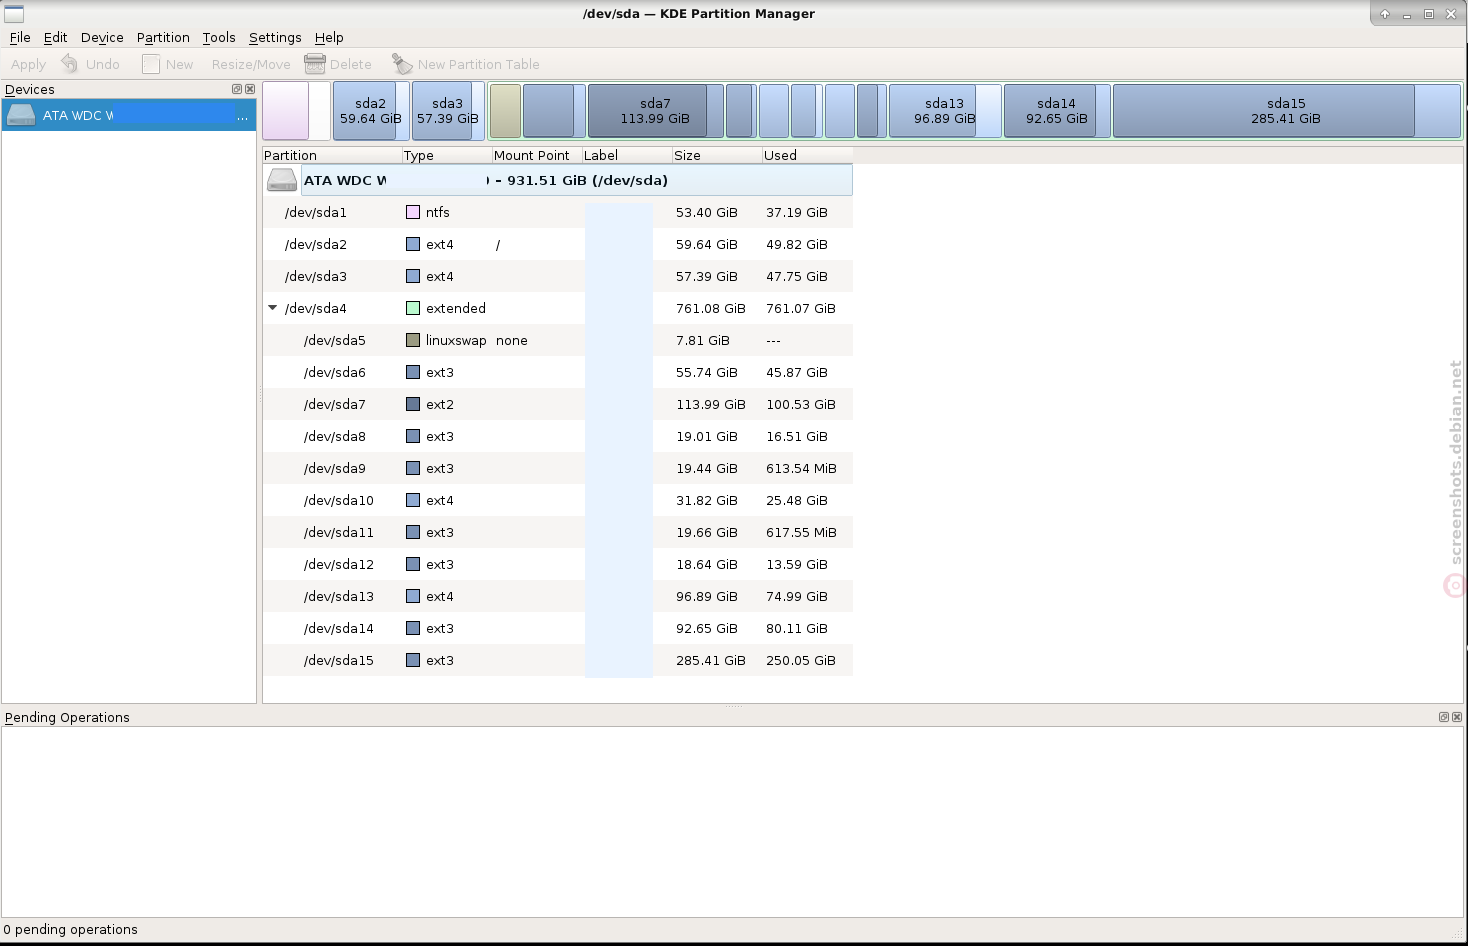
Task: Select the /dev/sda13 row
Action: (x=558, y=596)
